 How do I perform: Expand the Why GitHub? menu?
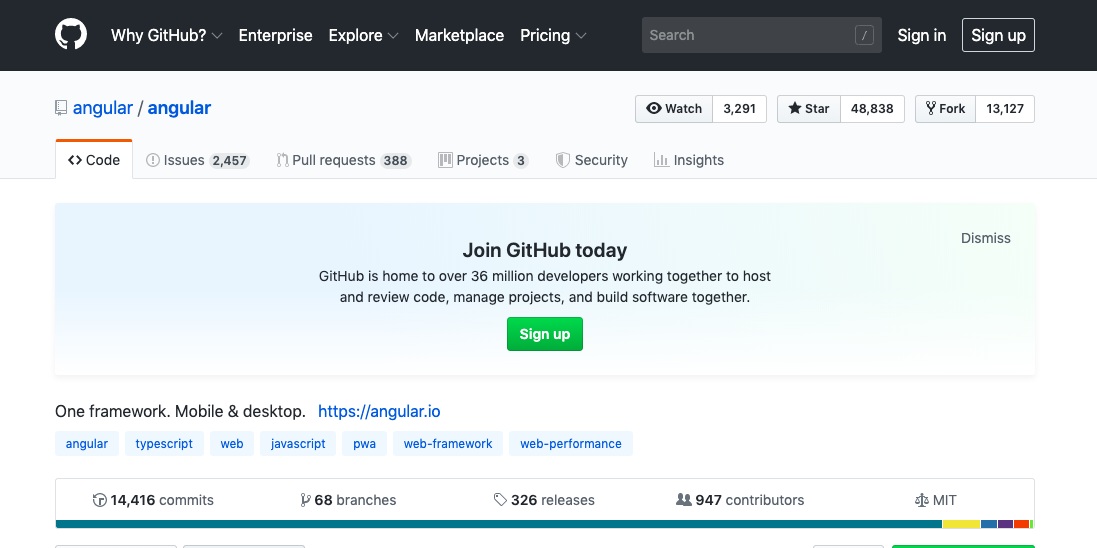click(x=167, y=35)
